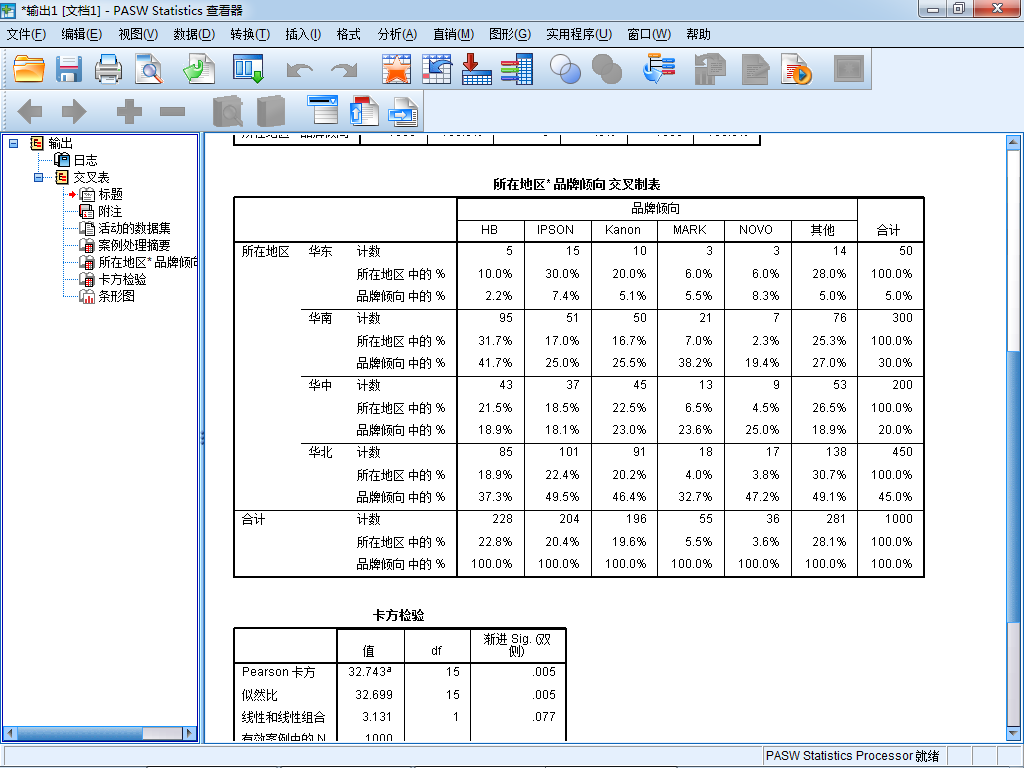Click the scroll down arrow of output pane
Screen dimensions: 1024x768
[1014, 733]
